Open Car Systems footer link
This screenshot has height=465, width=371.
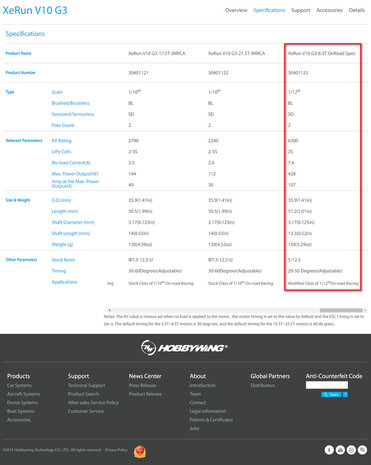[x=19, y=385]
